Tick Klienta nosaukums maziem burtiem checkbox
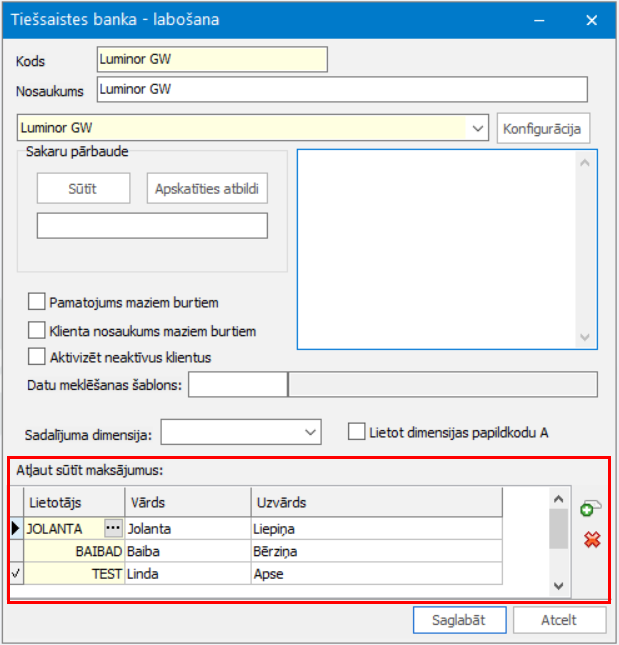 click(x=37, y=330)
